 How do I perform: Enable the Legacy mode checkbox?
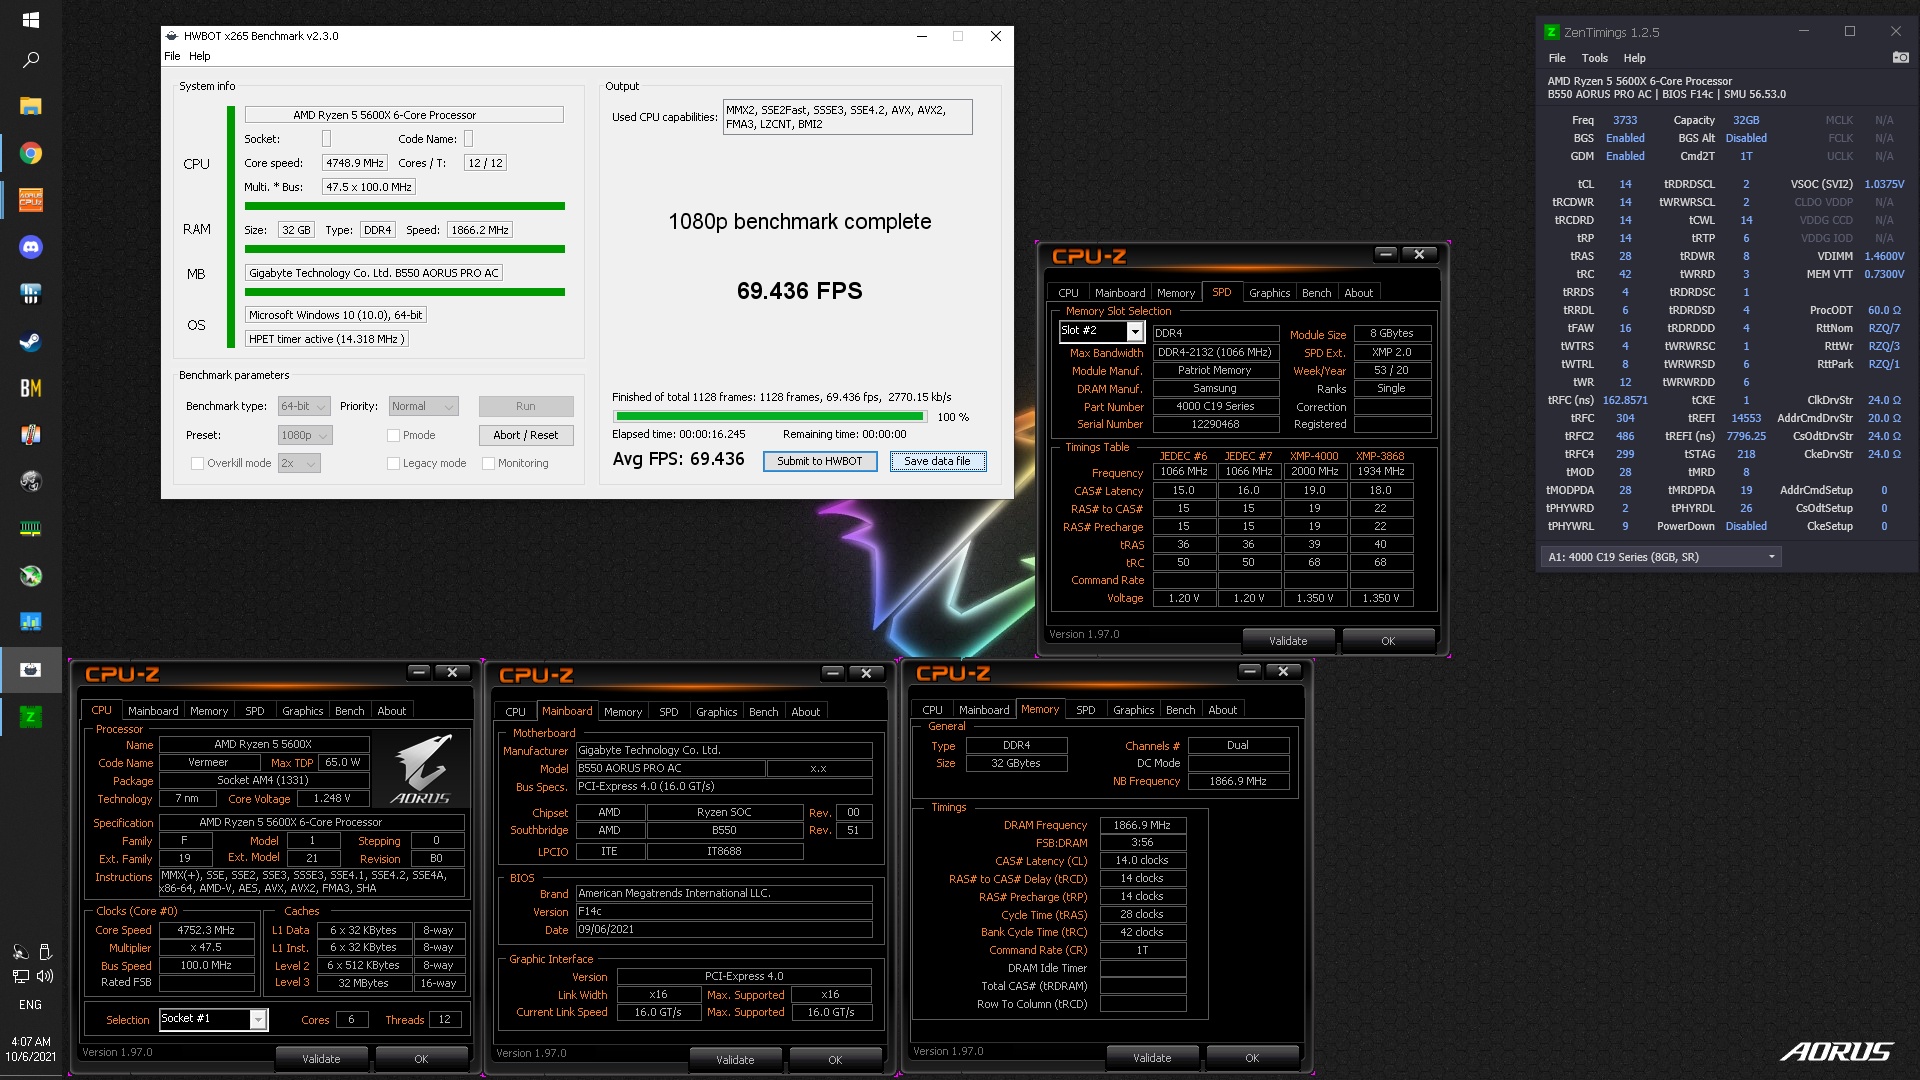coord(393,463)
